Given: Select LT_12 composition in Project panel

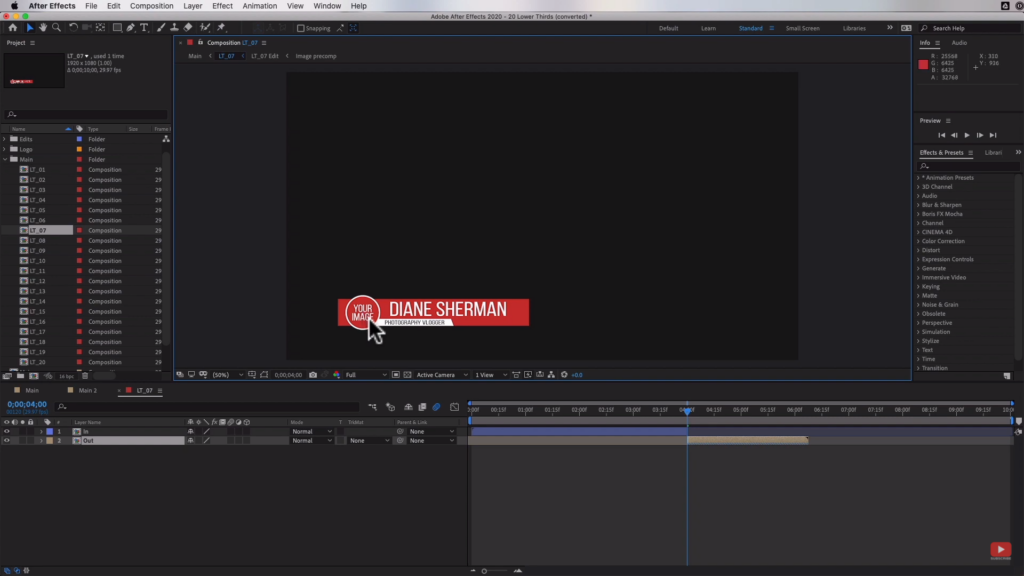Looking at the screenshot, I should [x=37, y=281].
